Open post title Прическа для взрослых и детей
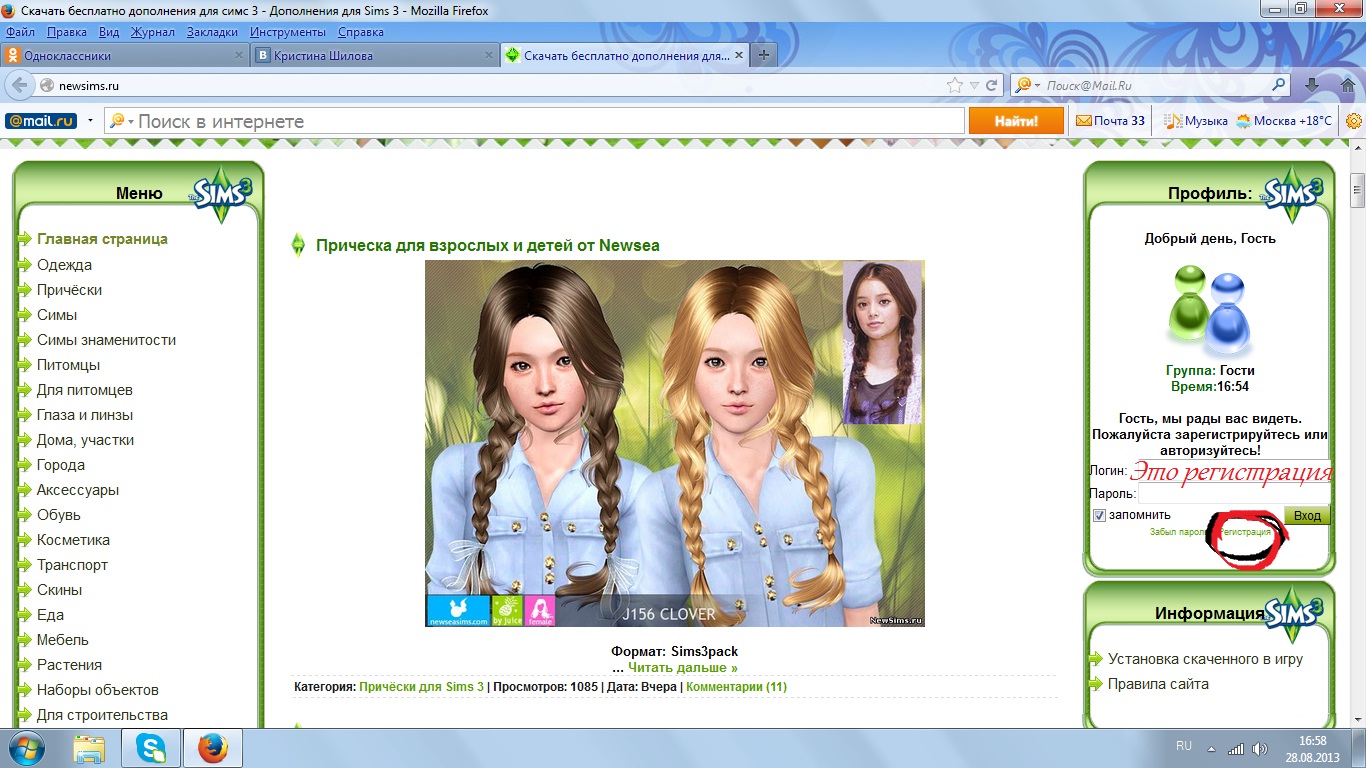The height and width of the screenshot is (768, 1366). (x=488, y=245)
